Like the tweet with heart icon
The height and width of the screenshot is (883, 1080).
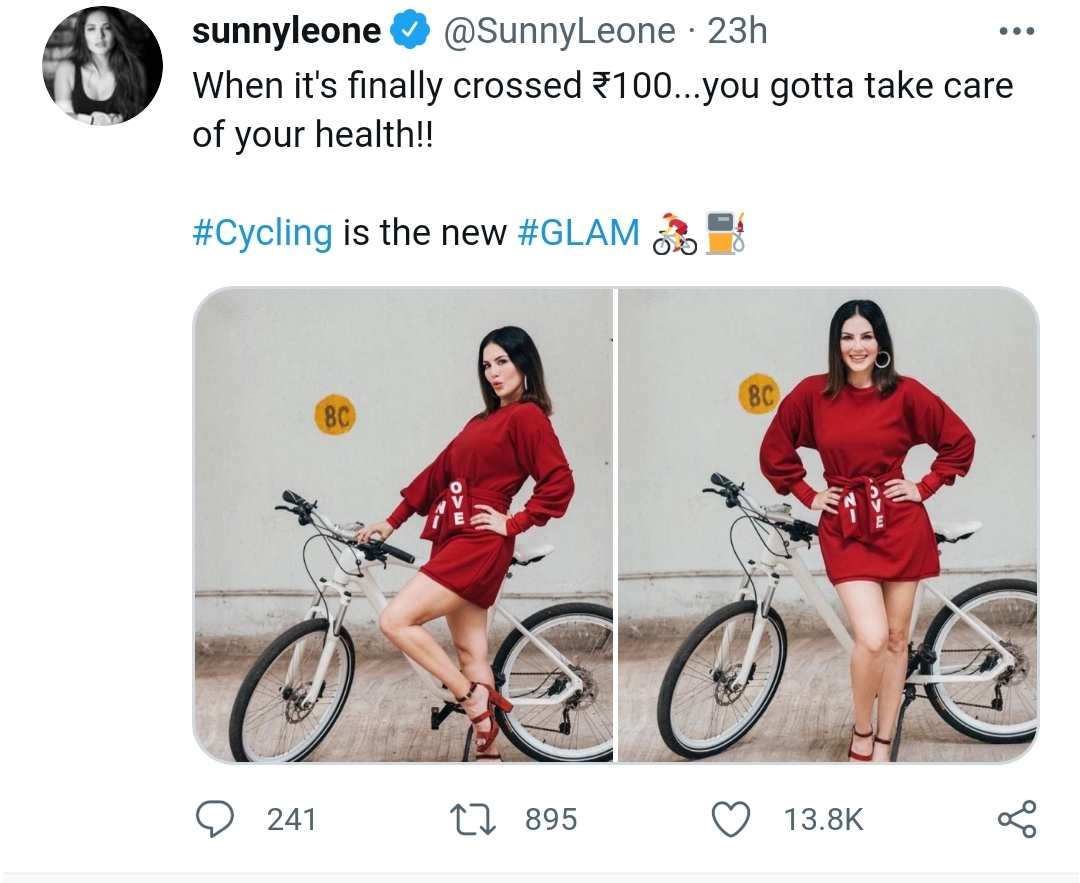730,820
